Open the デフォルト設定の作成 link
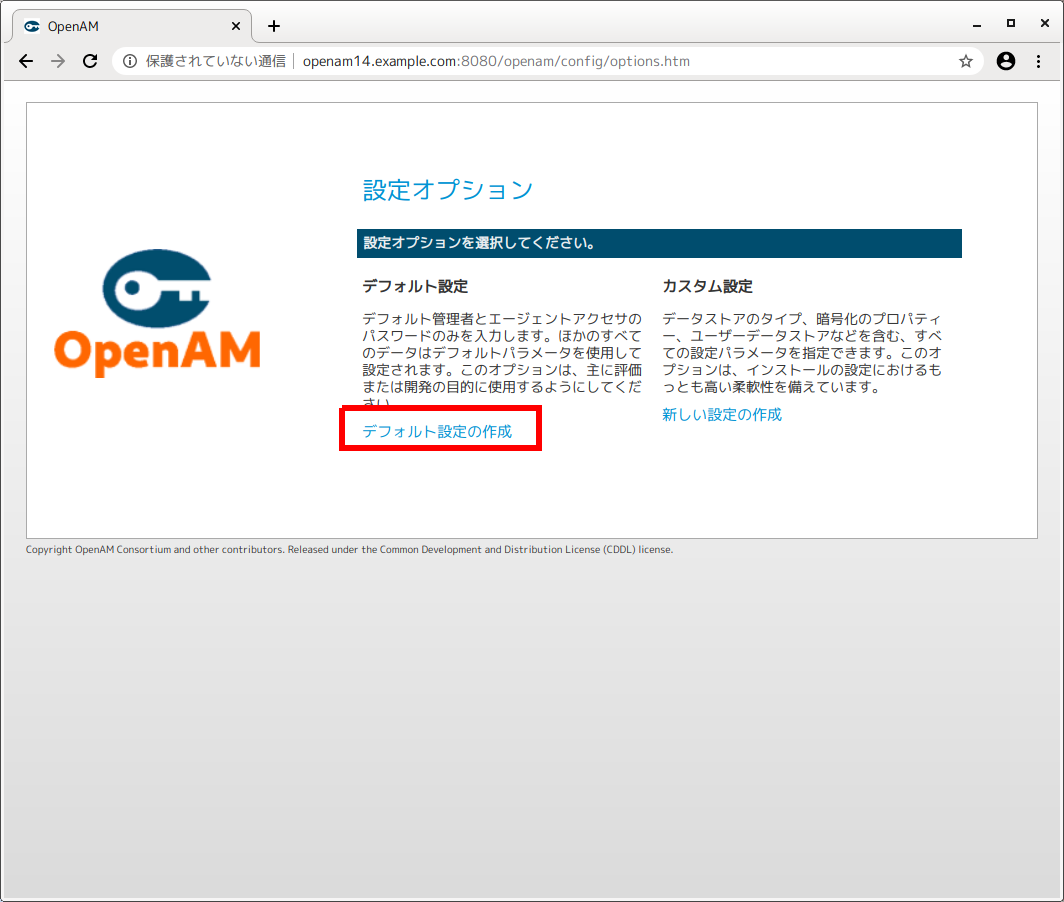 (x=440, y=429)
